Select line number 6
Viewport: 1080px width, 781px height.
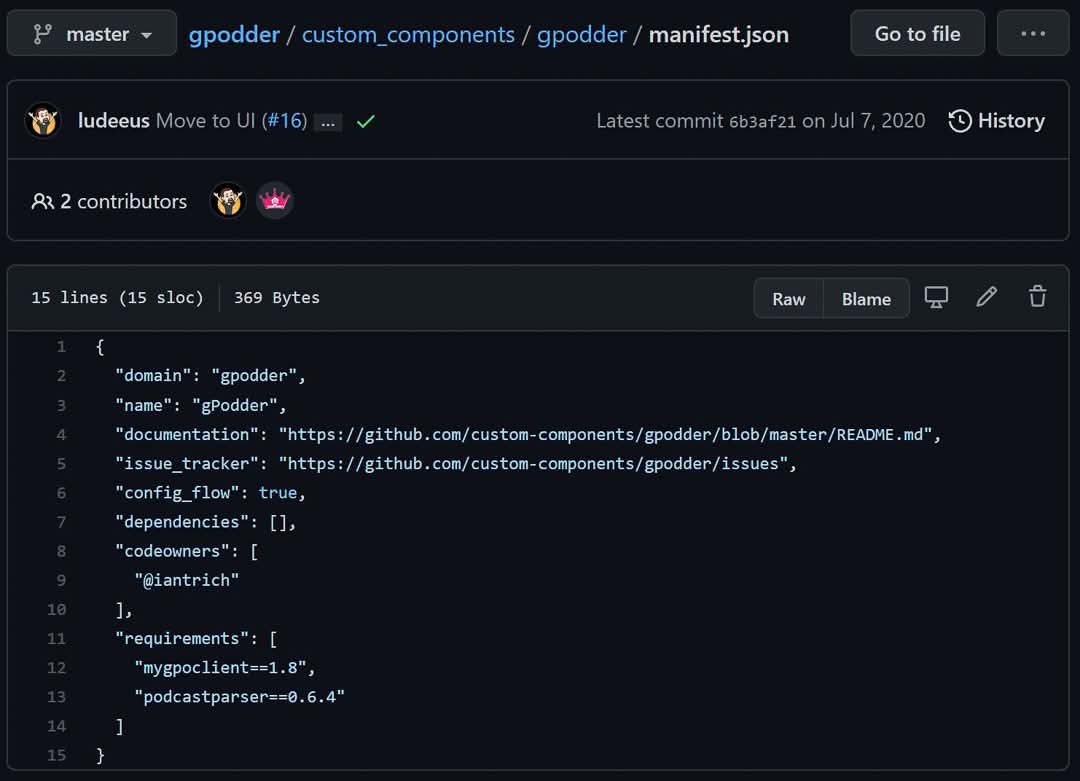coord(61,493)
